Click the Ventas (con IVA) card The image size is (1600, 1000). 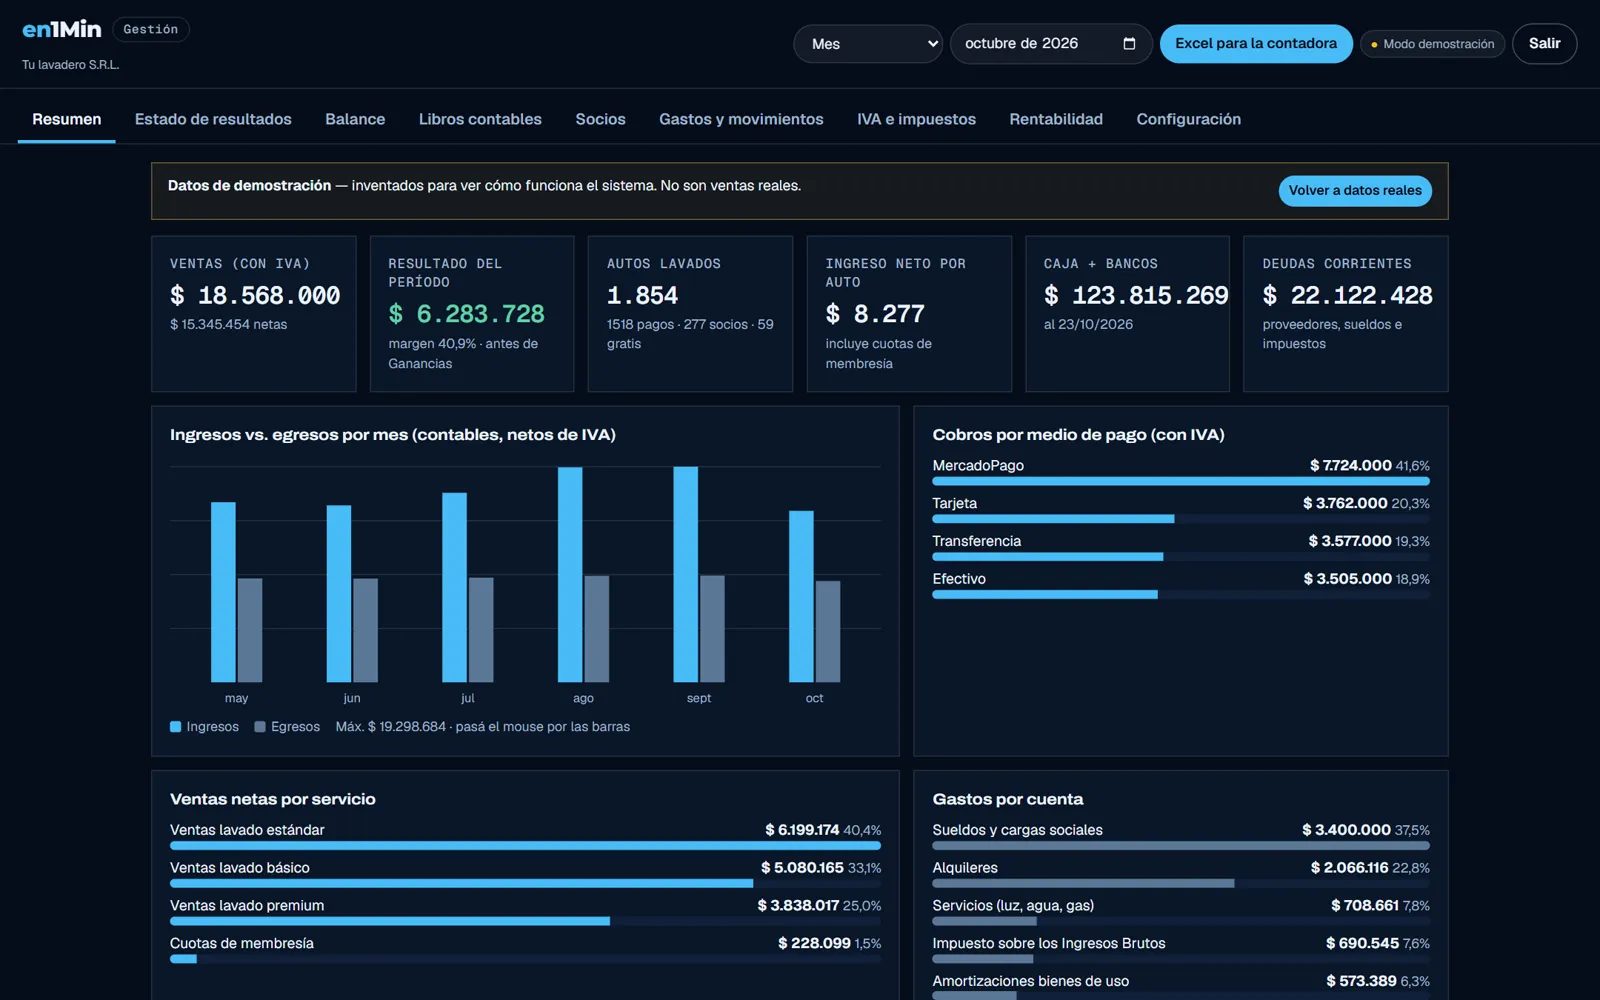(x=254, y=314)
